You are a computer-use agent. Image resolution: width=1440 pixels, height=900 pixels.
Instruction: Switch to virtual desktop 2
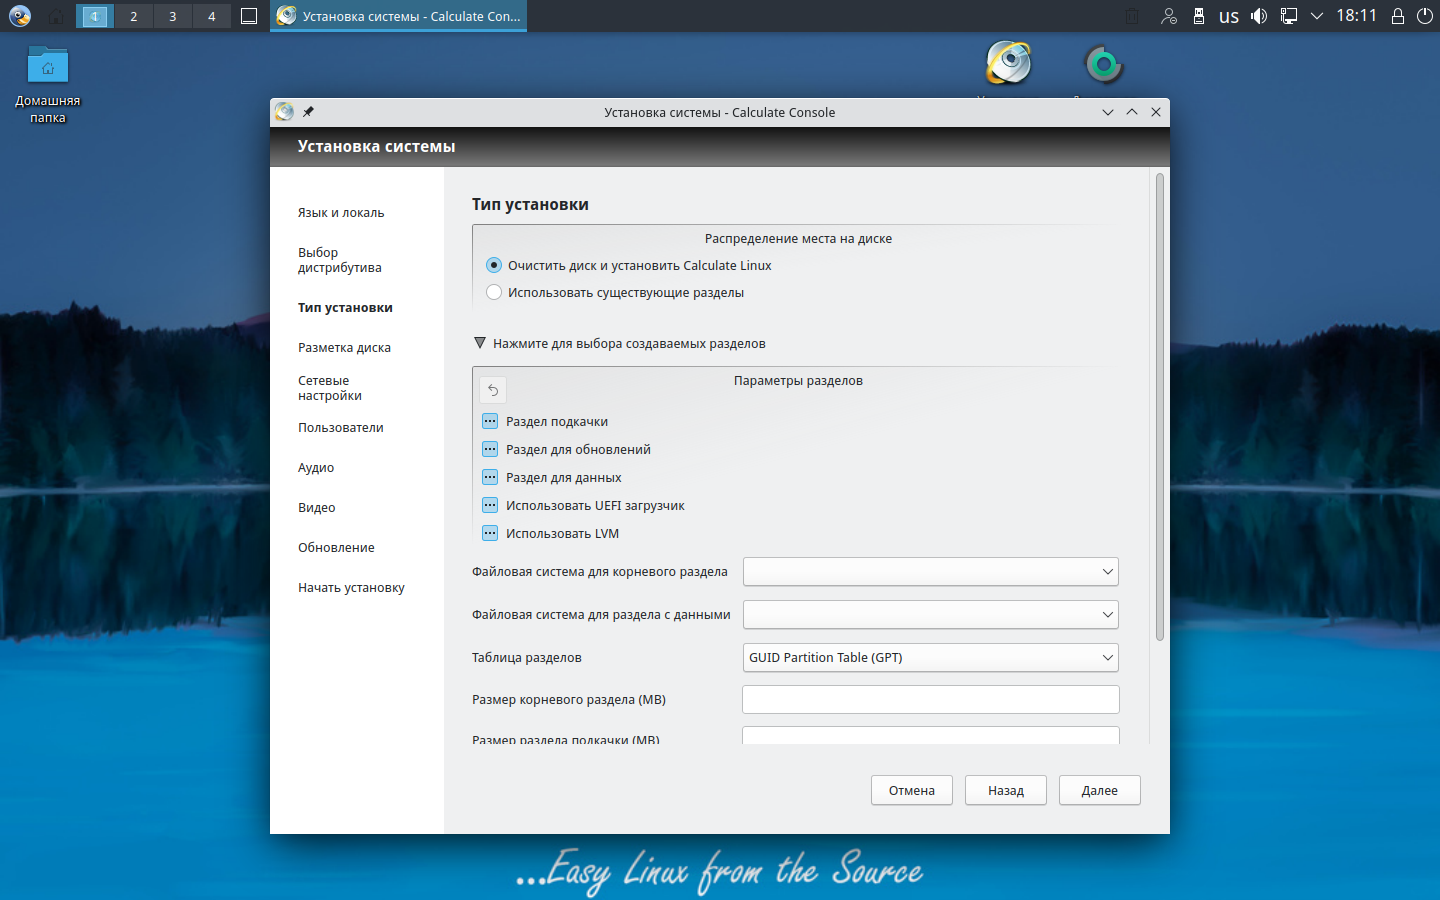[x=134, y=16]
